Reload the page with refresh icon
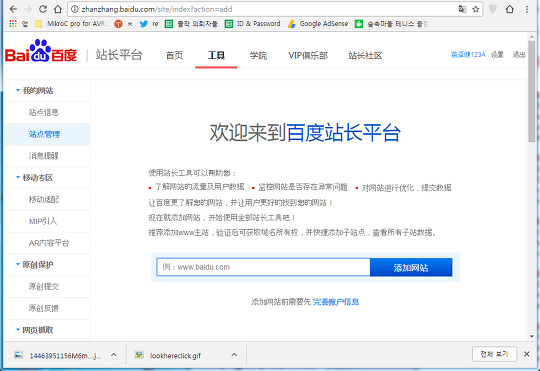Screen dimensions: 540x371 [43, 9]
